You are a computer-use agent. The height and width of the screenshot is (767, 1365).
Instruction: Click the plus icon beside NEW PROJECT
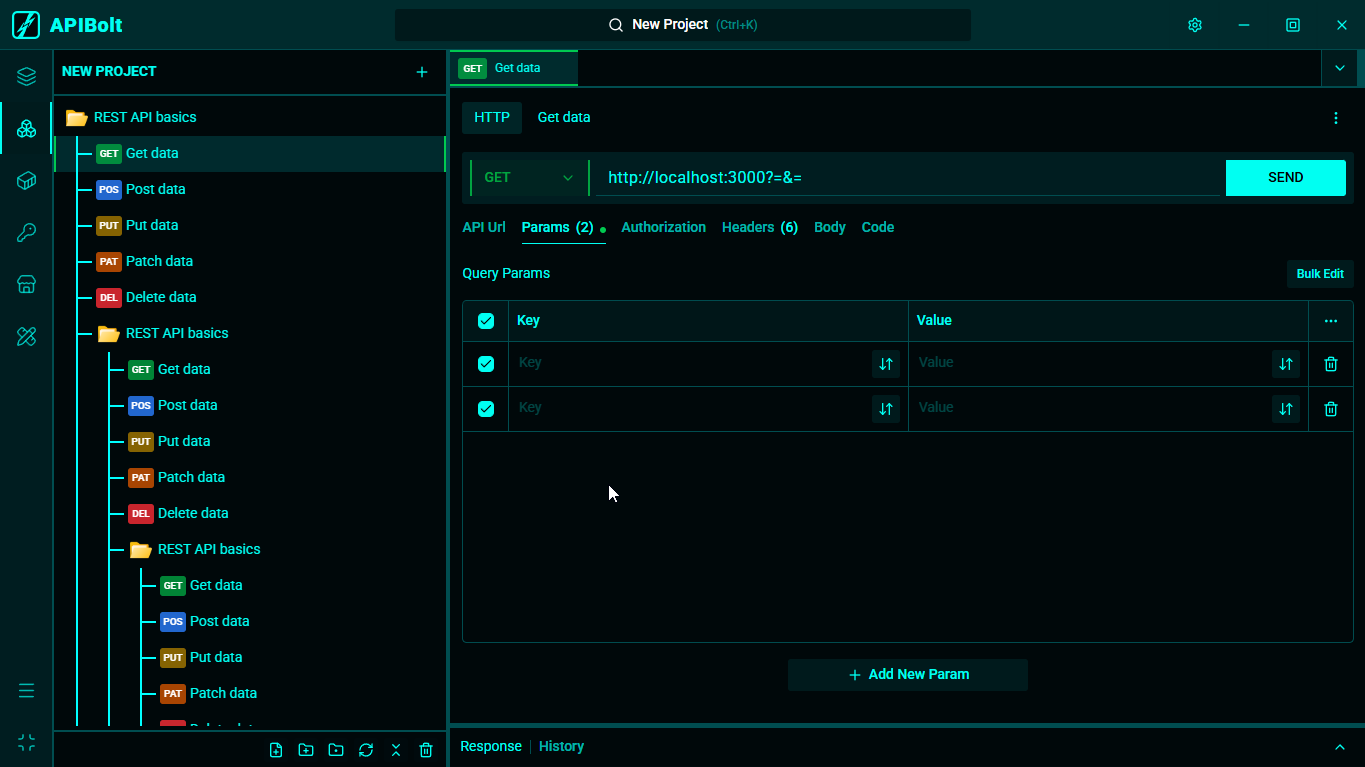click(x=422, y=72)
